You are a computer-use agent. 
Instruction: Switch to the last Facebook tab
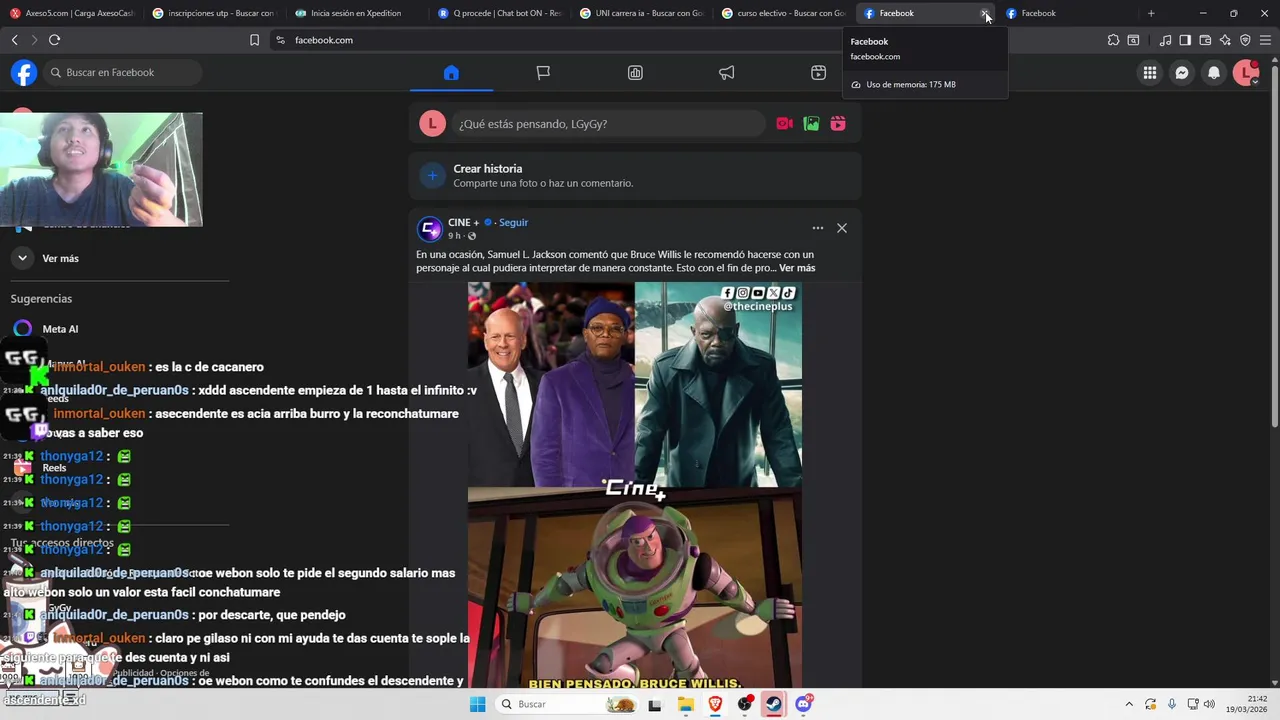point(1068,13)
